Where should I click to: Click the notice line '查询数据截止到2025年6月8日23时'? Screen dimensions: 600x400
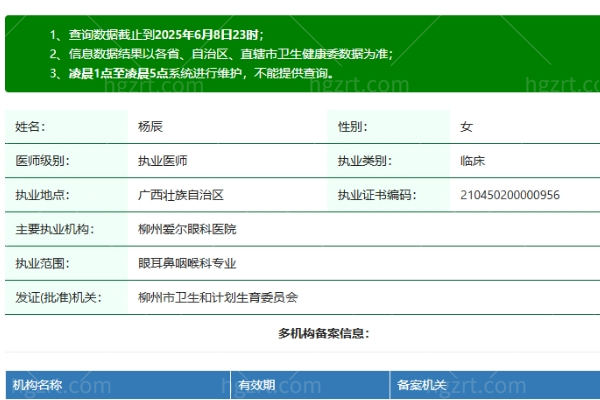[x=165, y=35]
